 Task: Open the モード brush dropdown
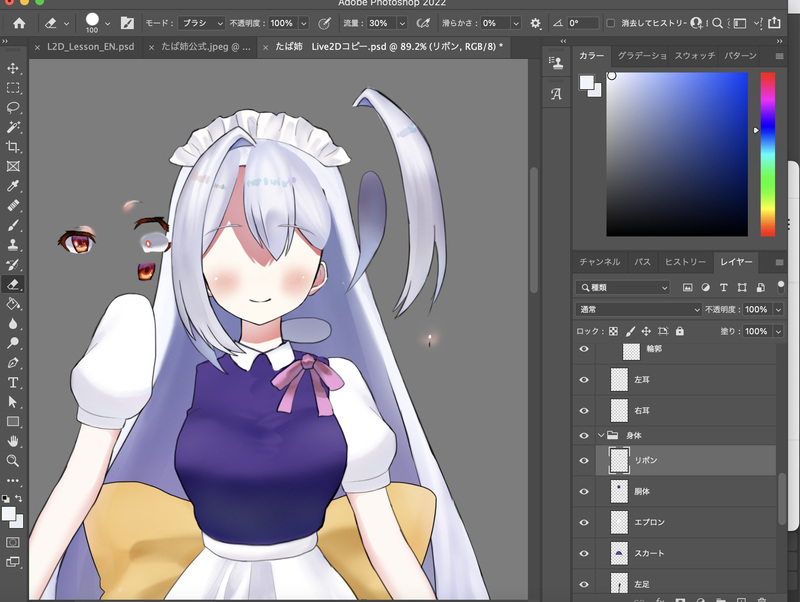(x=201, y=22)
